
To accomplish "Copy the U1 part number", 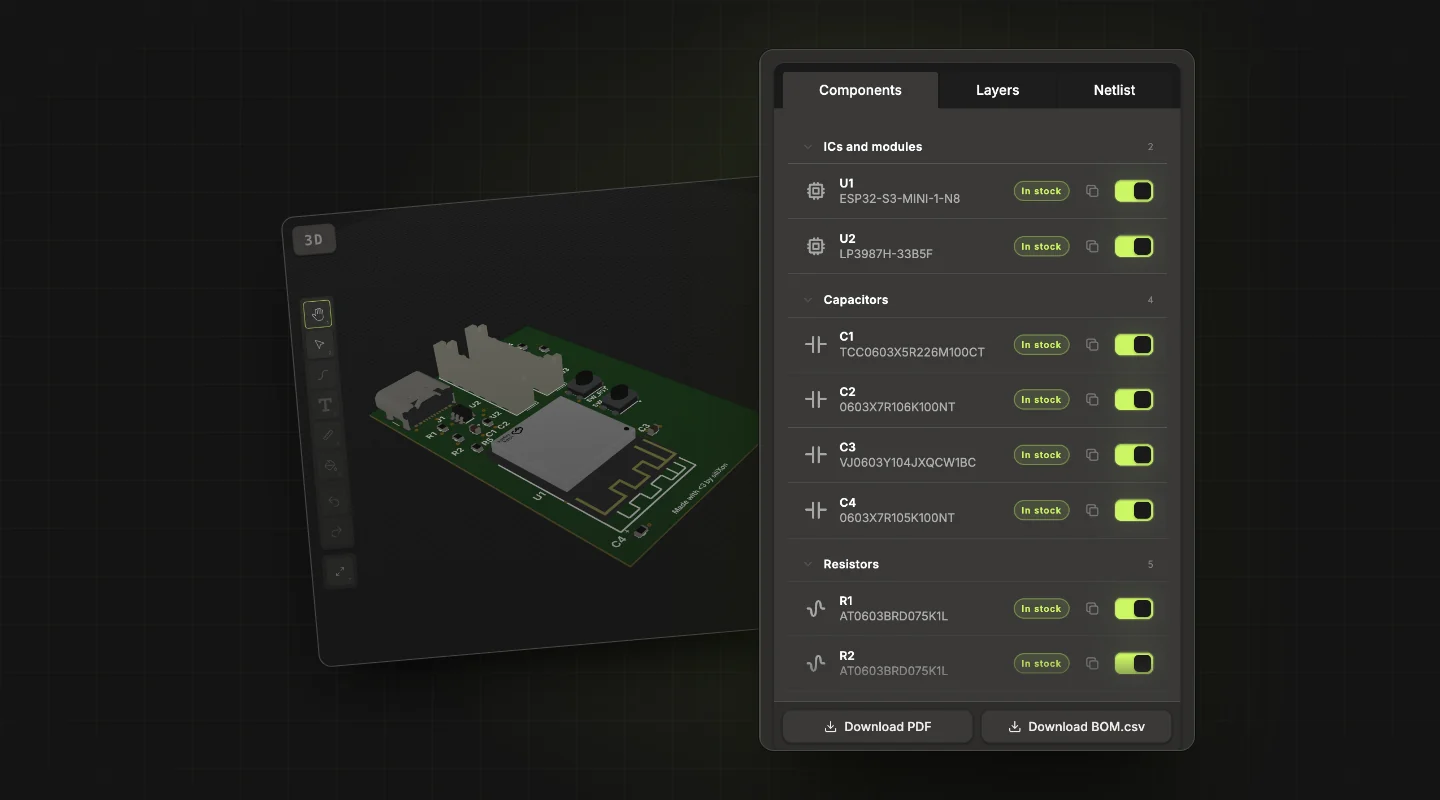I will [1092, 191].
